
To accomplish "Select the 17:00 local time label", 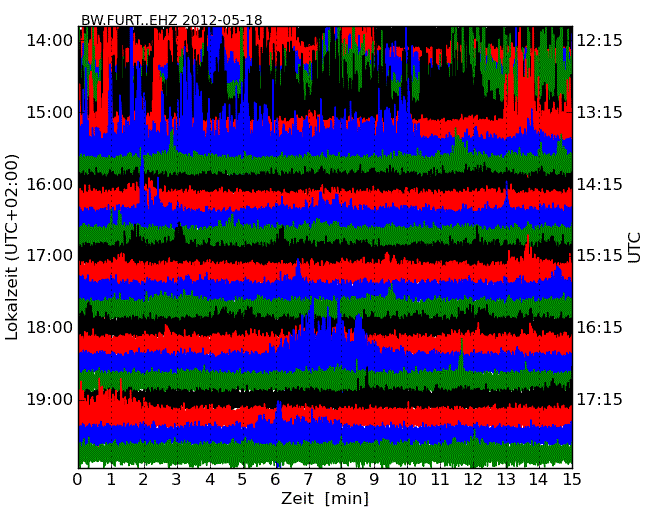I will pyautogui.click(x=49, y=255).
